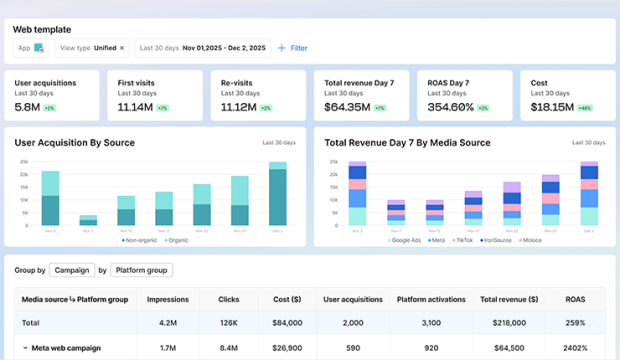Click the 126K total clicks cell

point(229,323)
